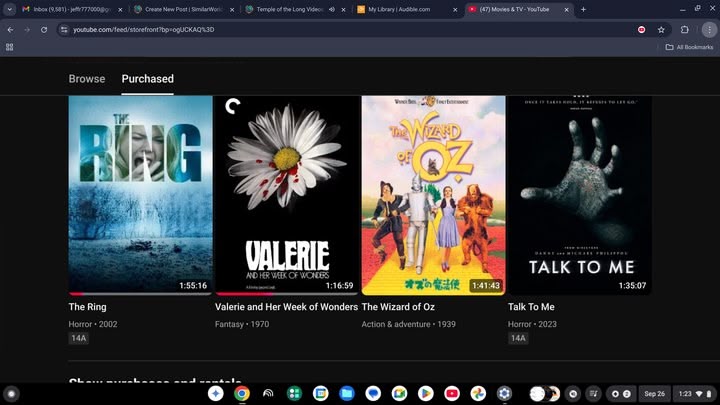Close the Movies & TV YouTube tab
Image resolution: width=720 pixels, height=405 pixels.
click(x=567, y=10)
